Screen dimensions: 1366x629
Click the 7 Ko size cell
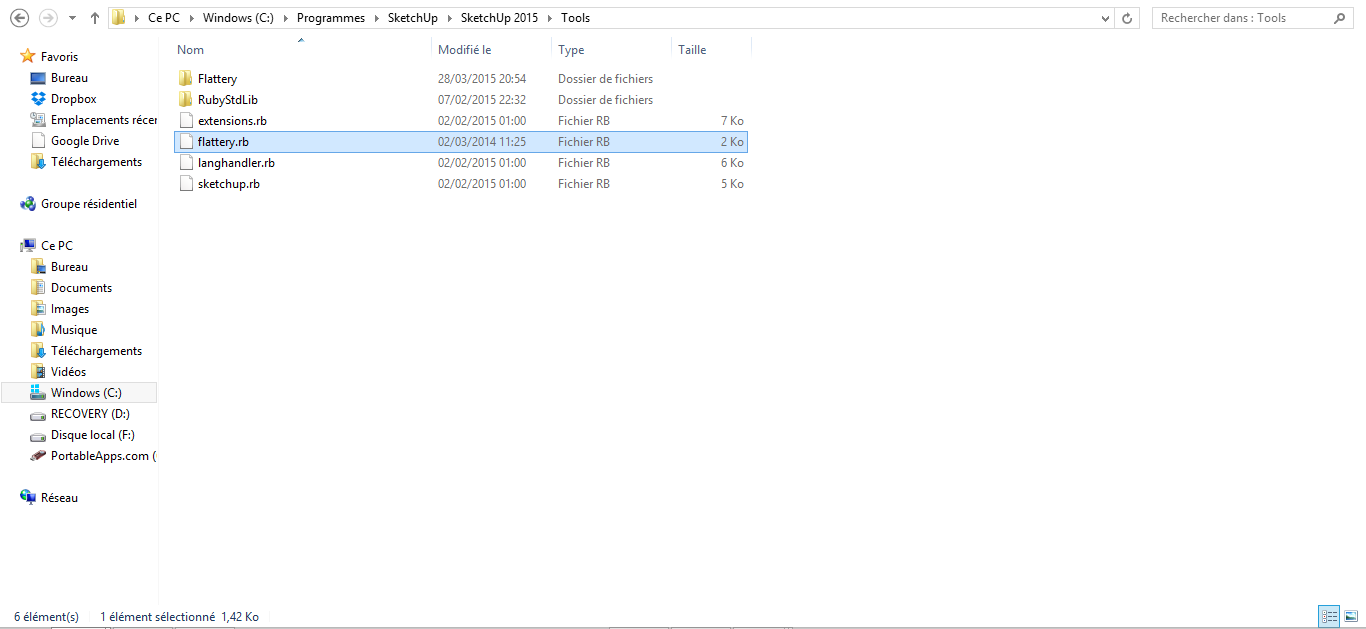coord(731,120)
